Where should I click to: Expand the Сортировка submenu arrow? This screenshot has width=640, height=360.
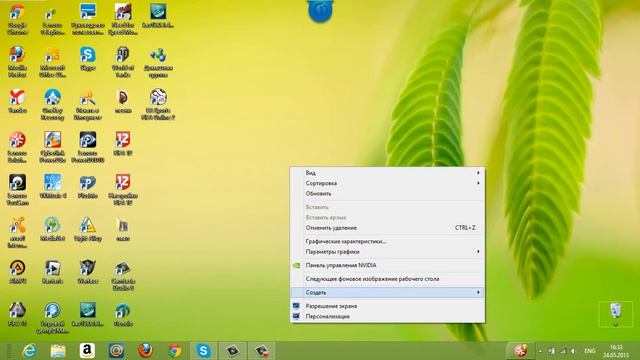[478, 183]
